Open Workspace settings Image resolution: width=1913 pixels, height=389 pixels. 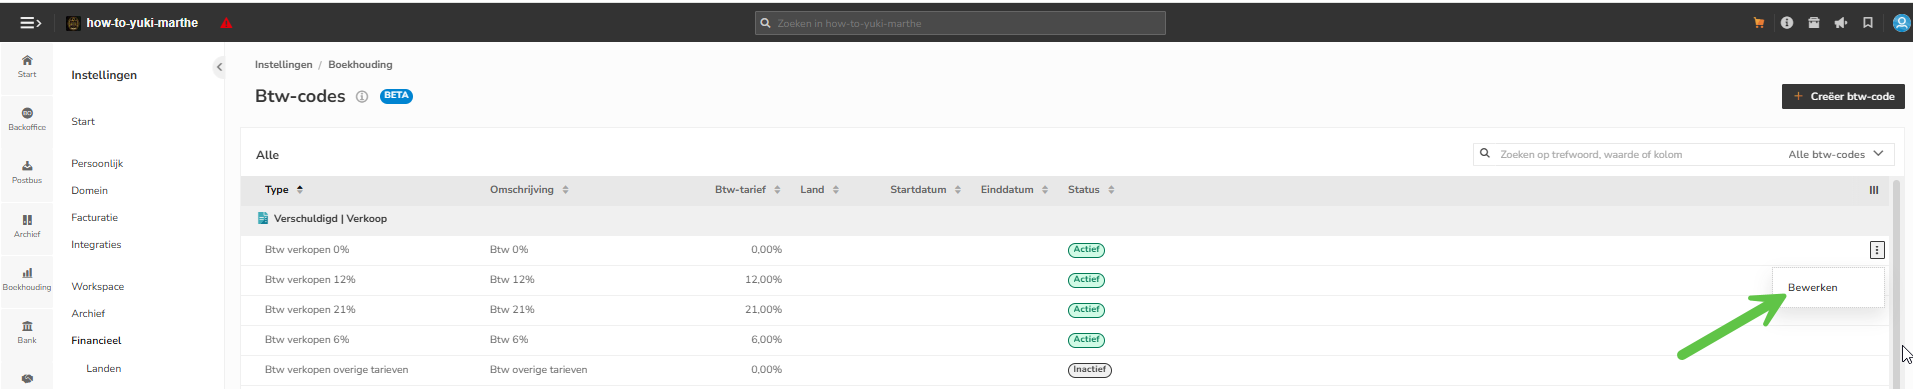tap(98, 287)
